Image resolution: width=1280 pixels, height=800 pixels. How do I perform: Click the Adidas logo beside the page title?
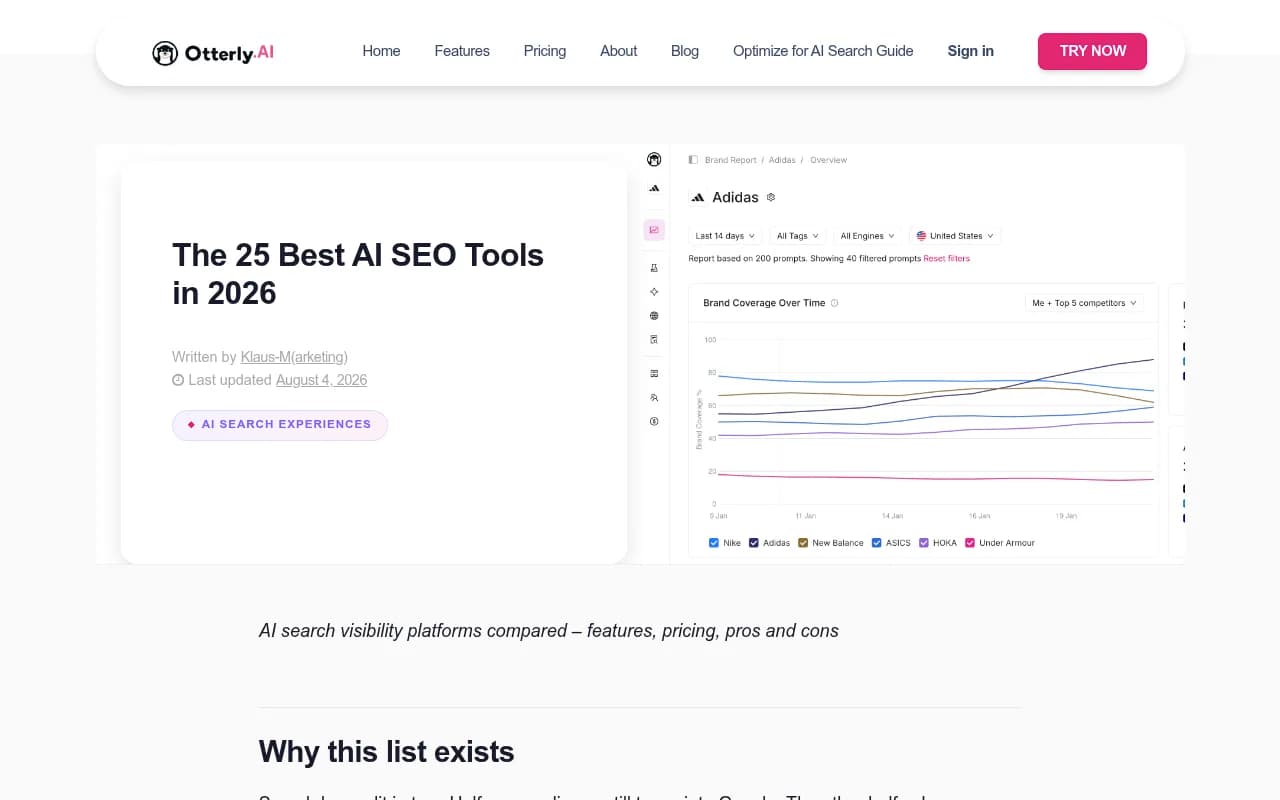coord(698,198)
